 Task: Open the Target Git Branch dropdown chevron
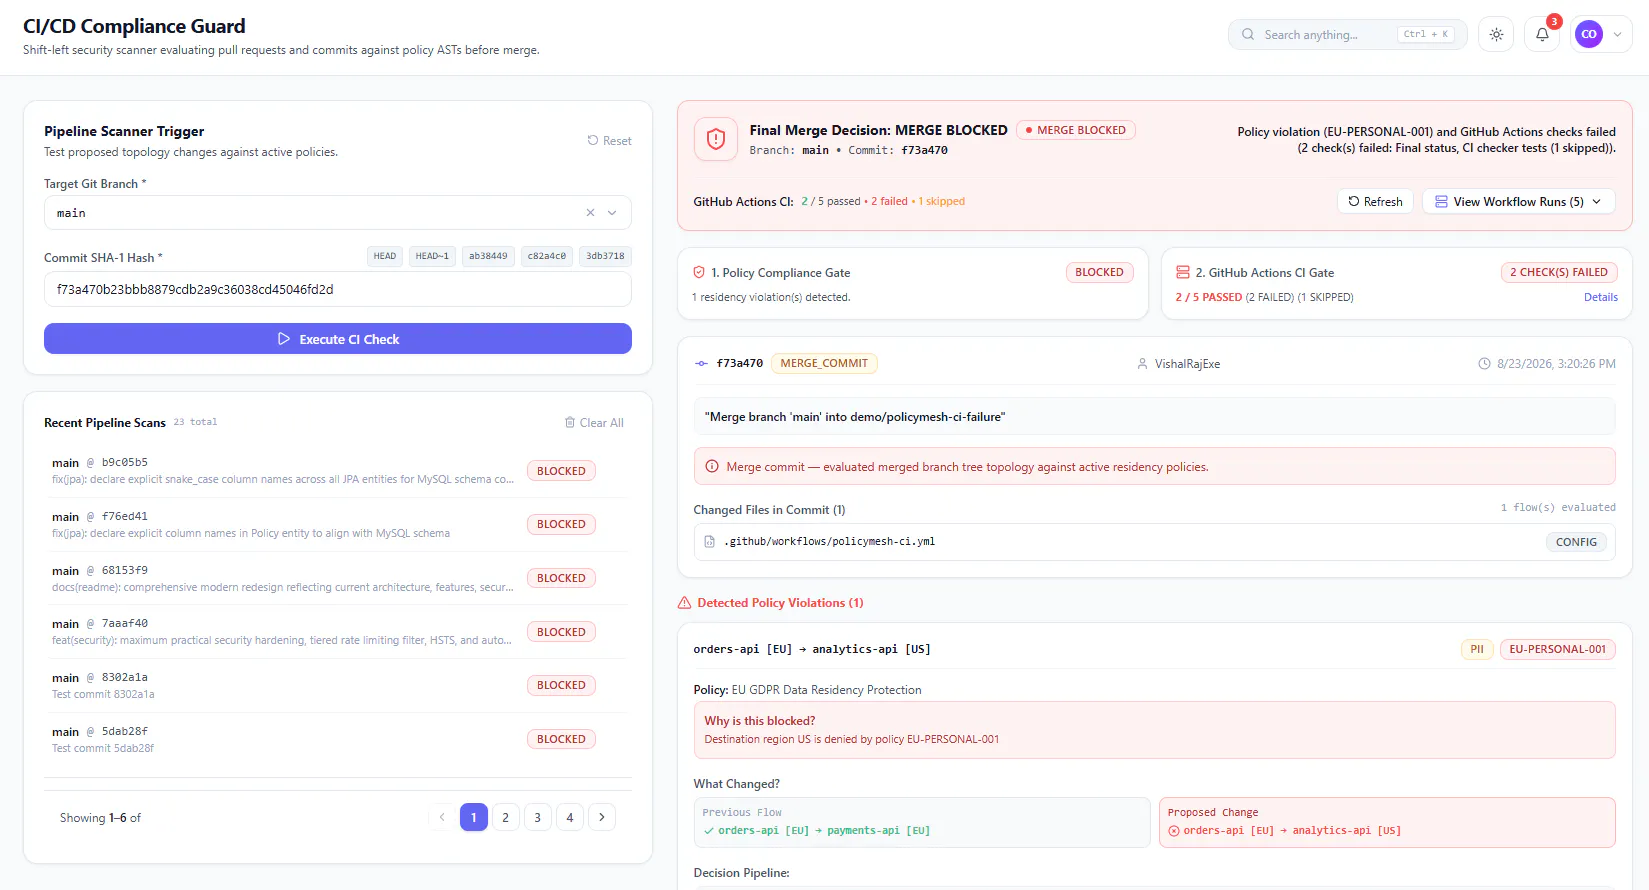coord(612,212)
